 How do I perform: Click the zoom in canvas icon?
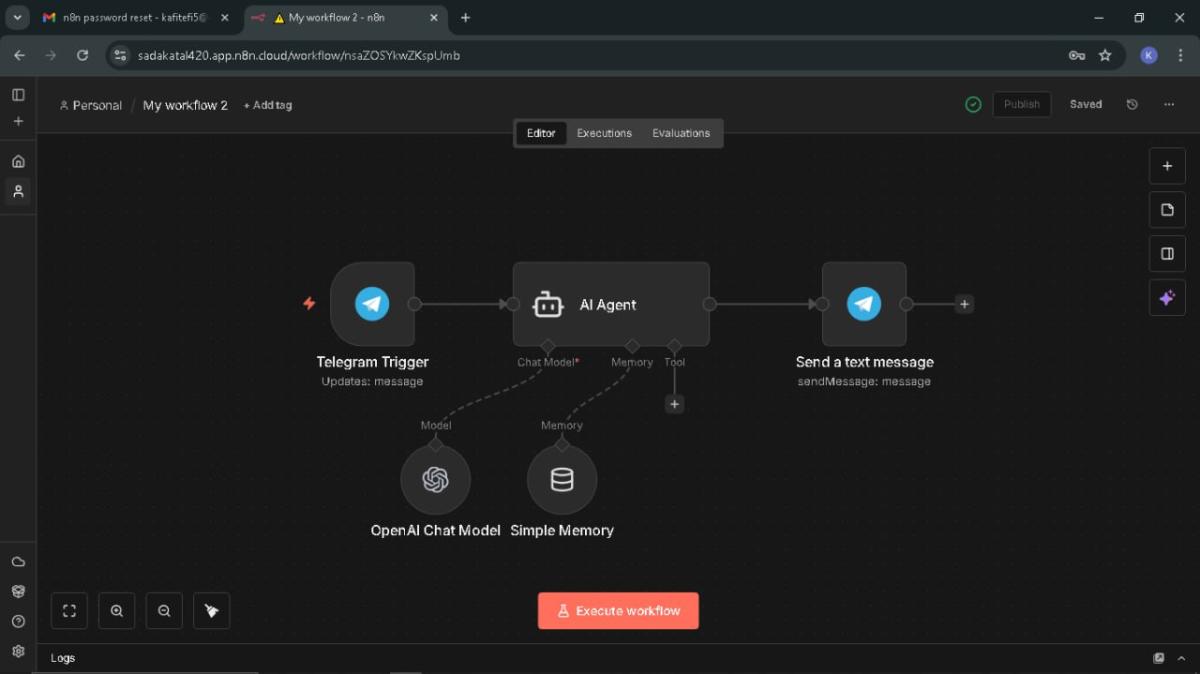tap(117, 611)
